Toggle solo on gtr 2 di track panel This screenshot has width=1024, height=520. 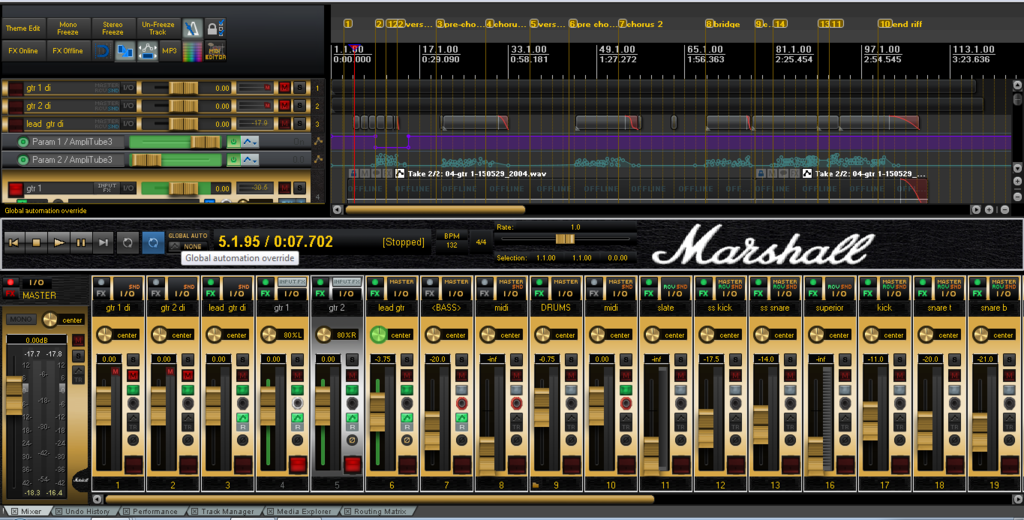pos(300,105)
